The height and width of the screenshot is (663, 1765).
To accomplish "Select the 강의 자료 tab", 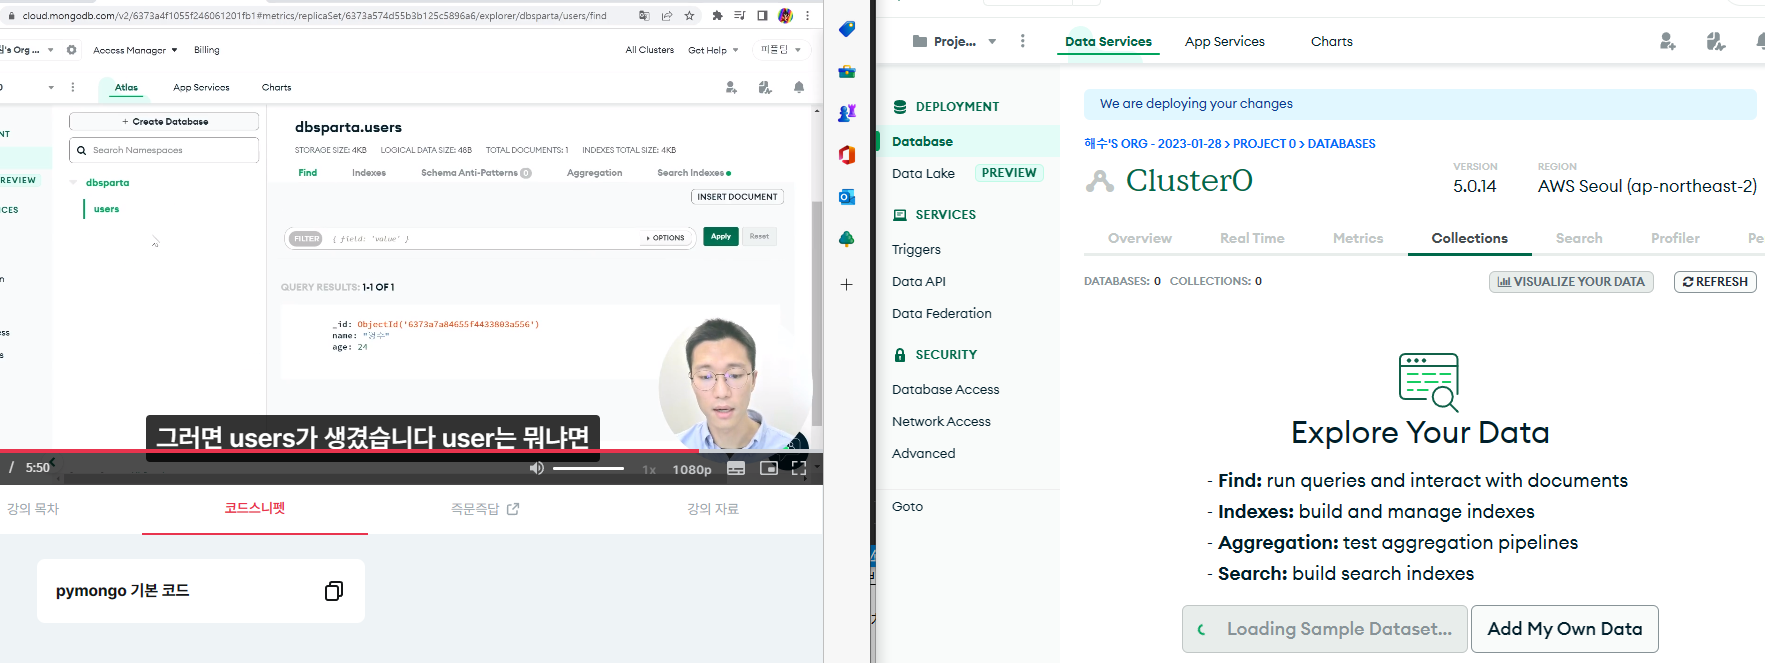I will point(713,509).
